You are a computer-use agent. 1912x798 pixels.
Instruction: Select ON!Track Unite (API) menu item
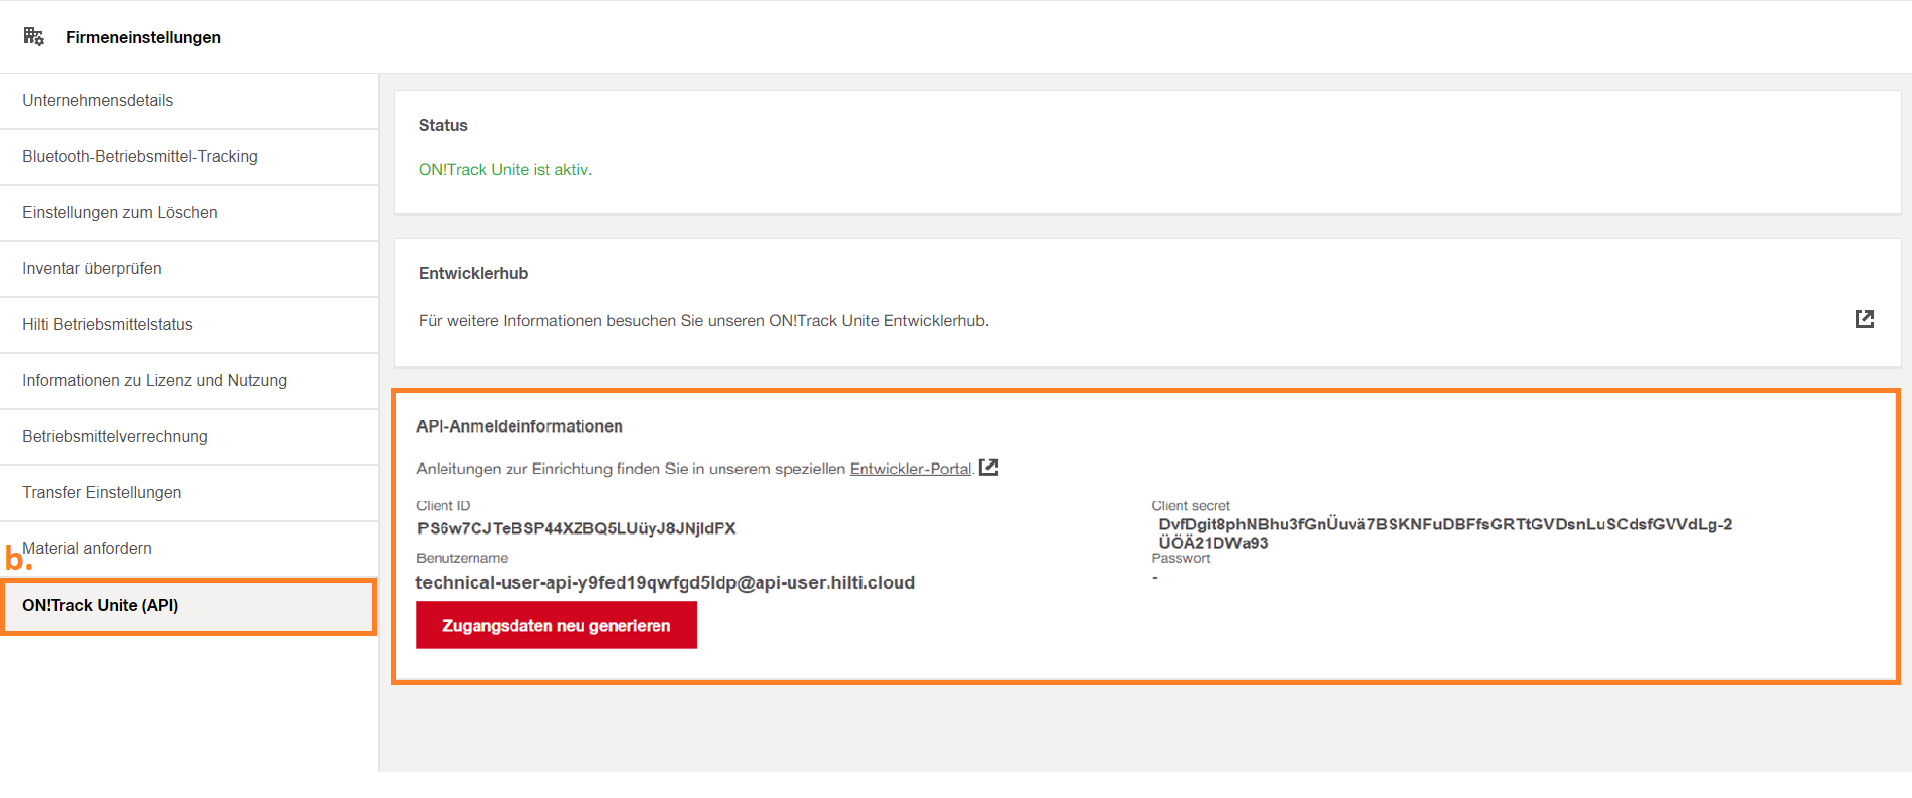pyautogui.click(x=189, y=606)
